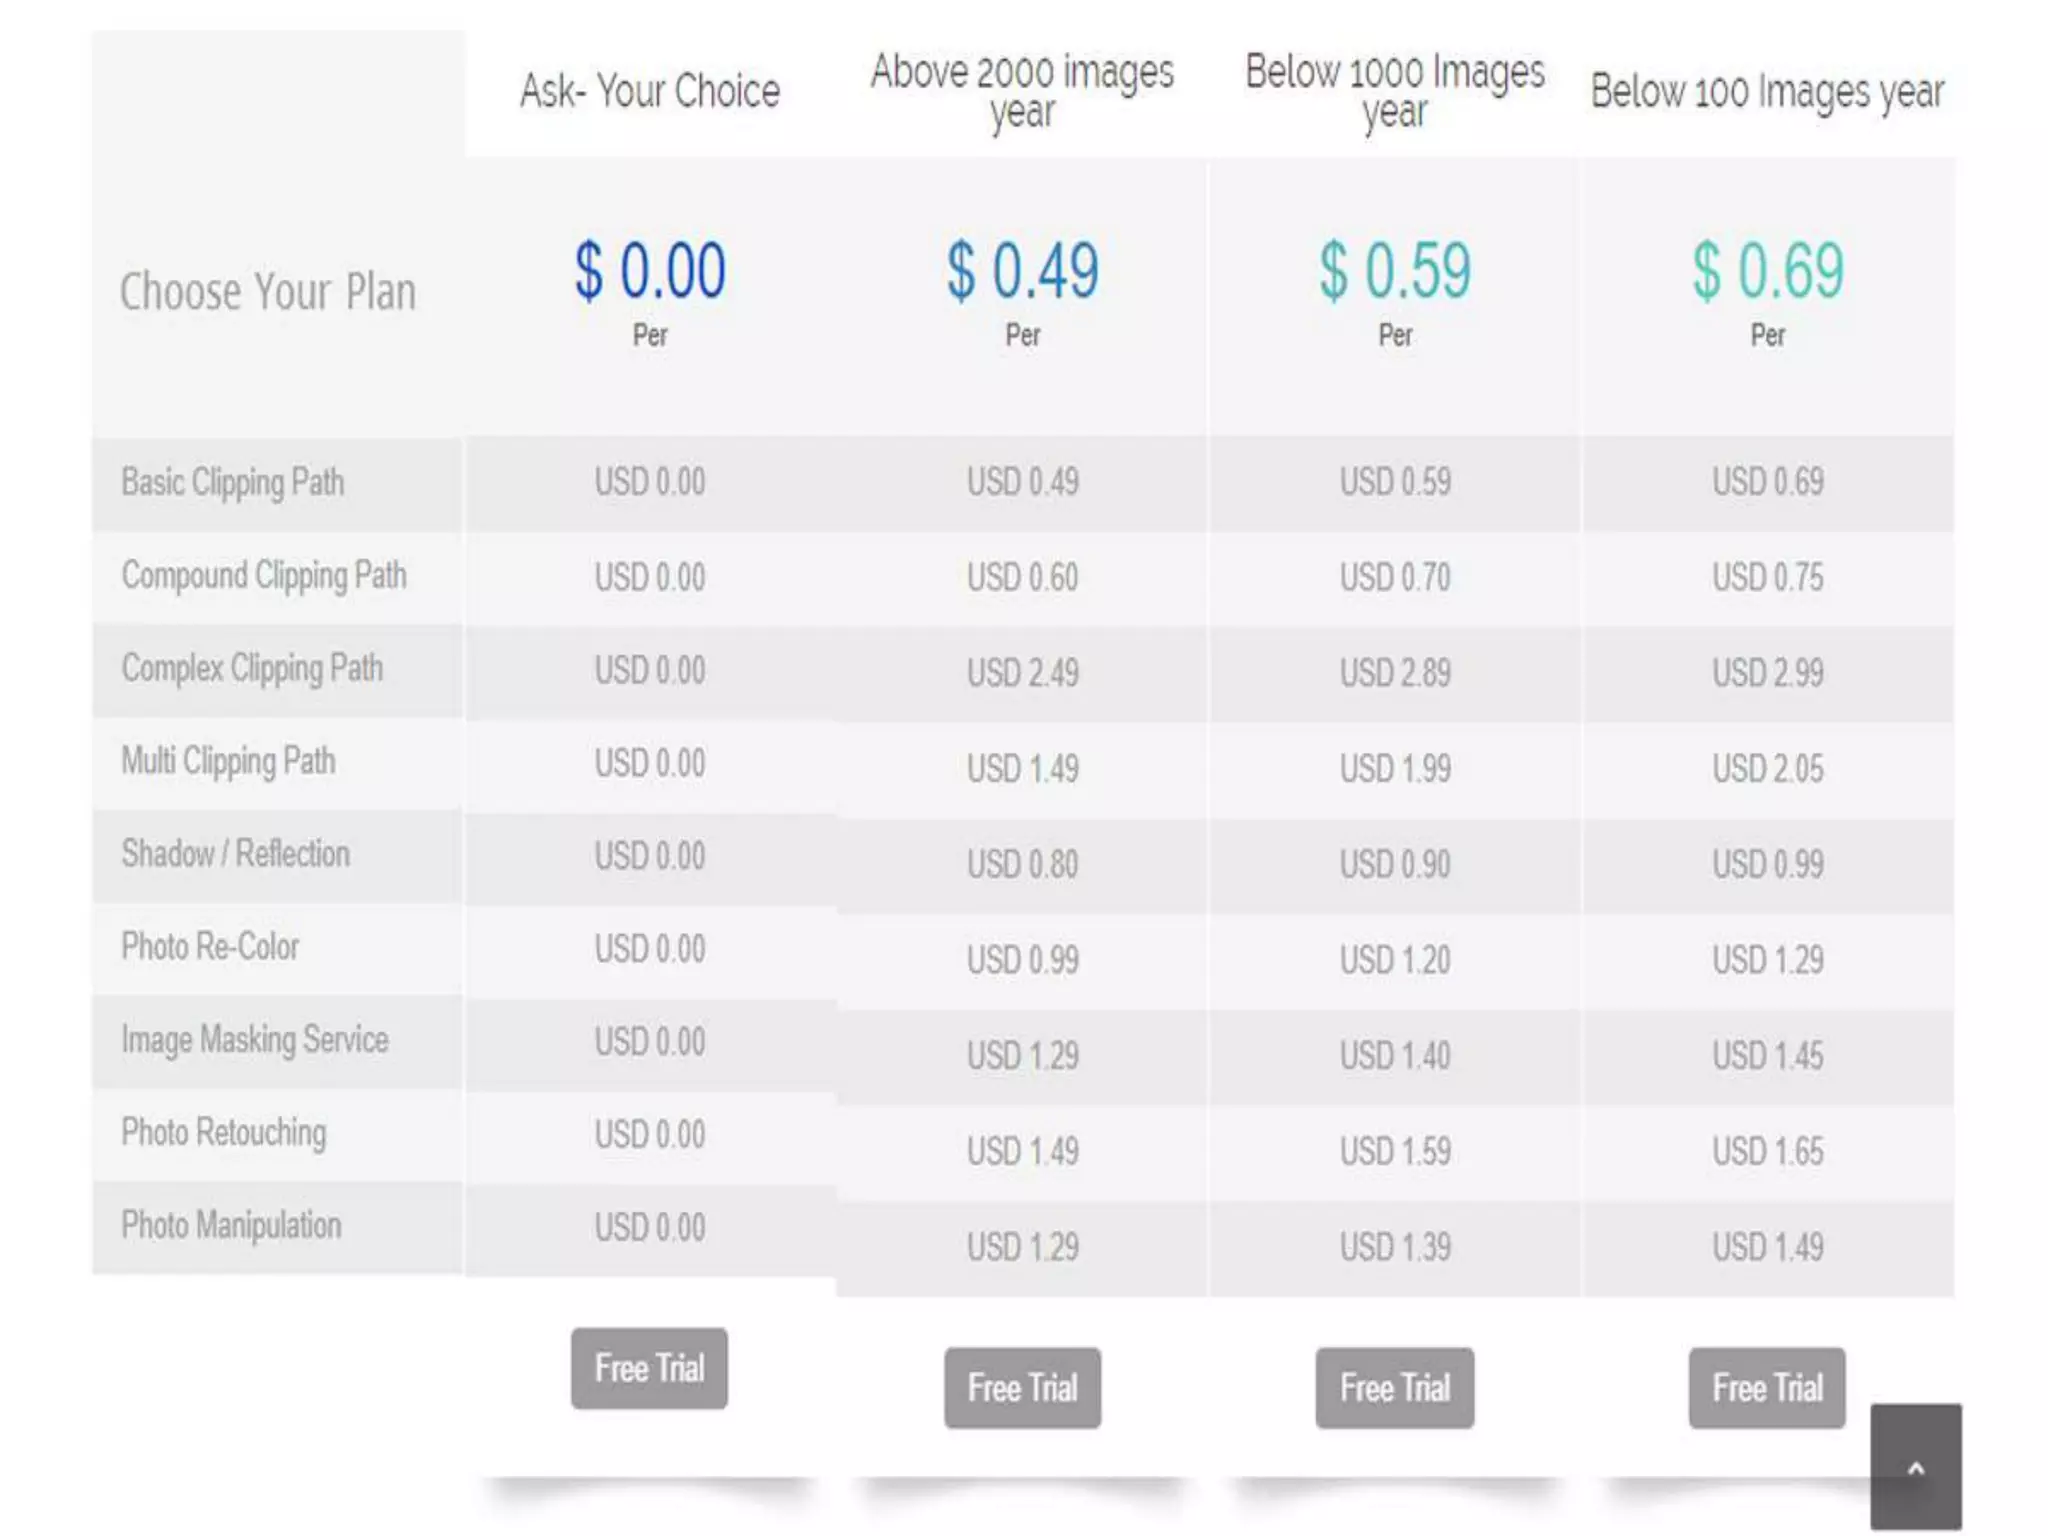The image size is (2048, 1536).
Task: Select the Below 100 Images year header
Action: [1767, 92]
